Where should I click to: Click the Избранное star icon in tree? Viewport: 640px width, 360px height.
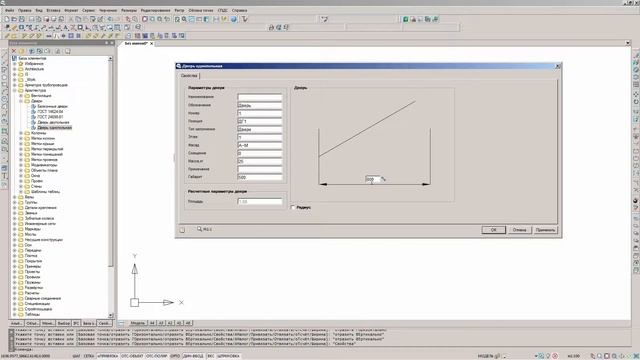(x=21, y=64)
